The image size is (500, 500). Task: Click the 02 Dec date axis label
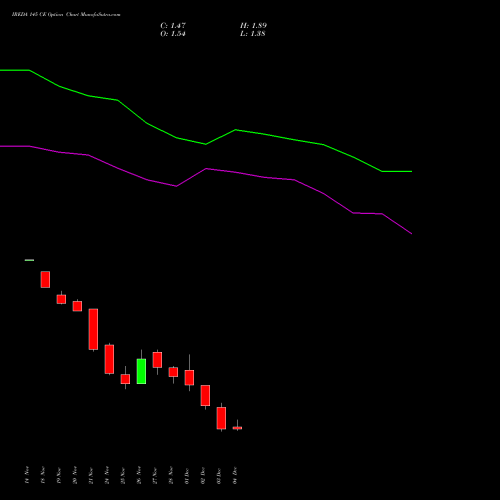(203, 475)
